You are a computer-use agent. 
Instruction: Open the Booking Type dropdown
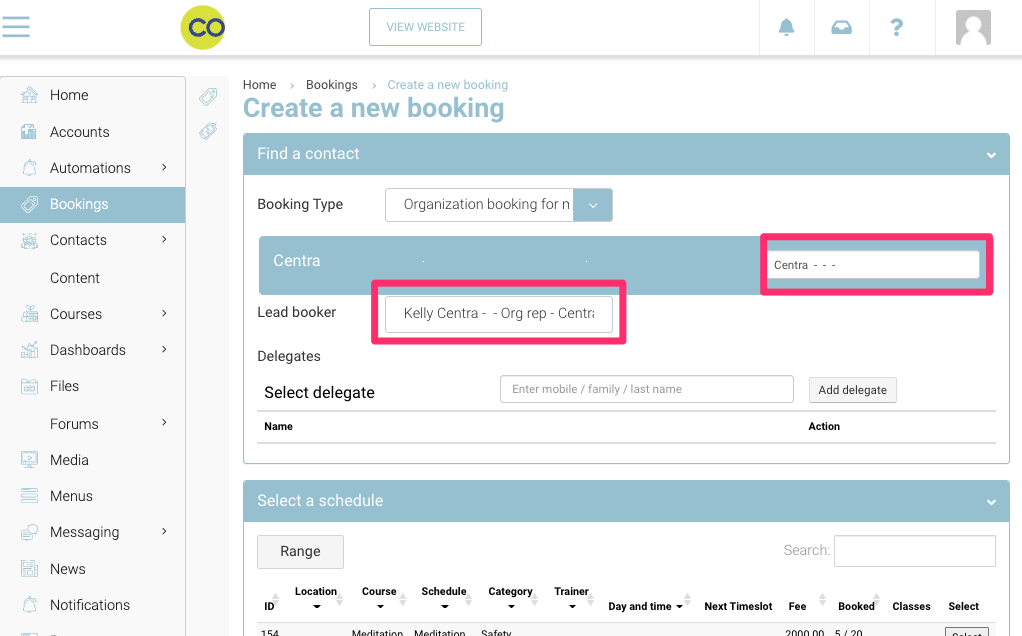pyautogui.click(x=592, y=205)
